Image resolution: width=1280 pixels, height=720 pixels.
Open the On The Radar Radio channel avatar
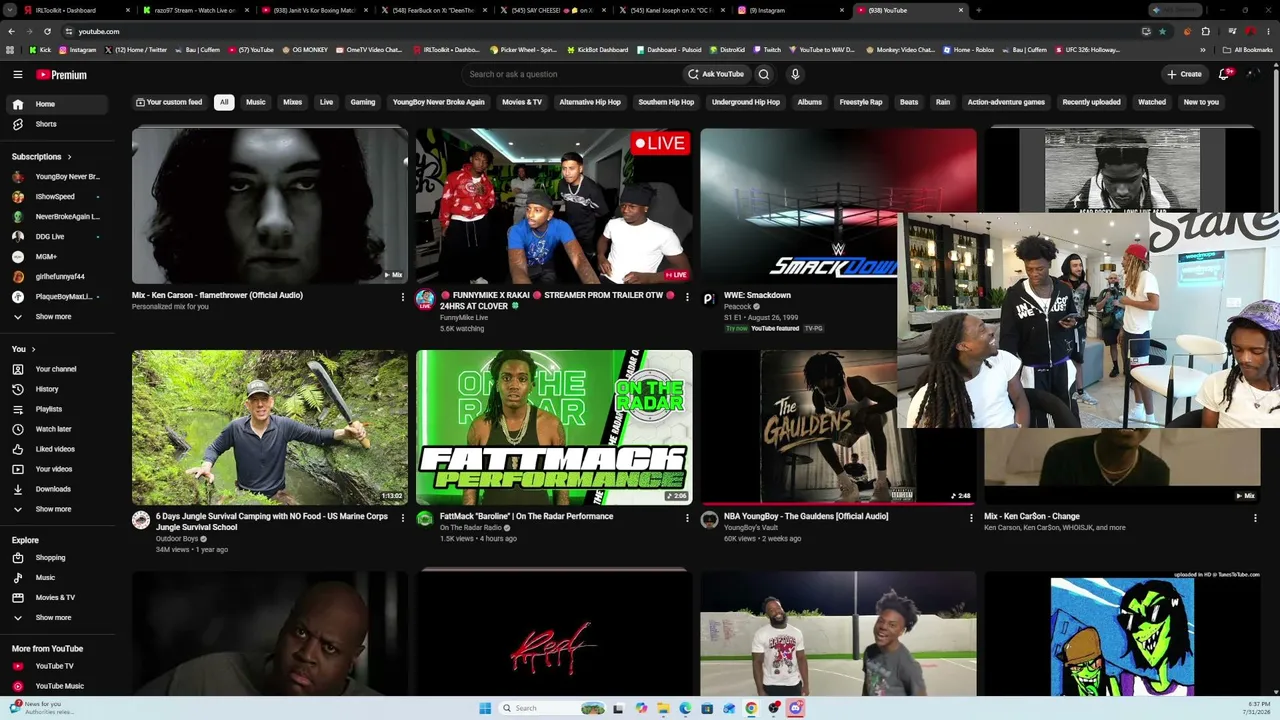pos(425,520)
